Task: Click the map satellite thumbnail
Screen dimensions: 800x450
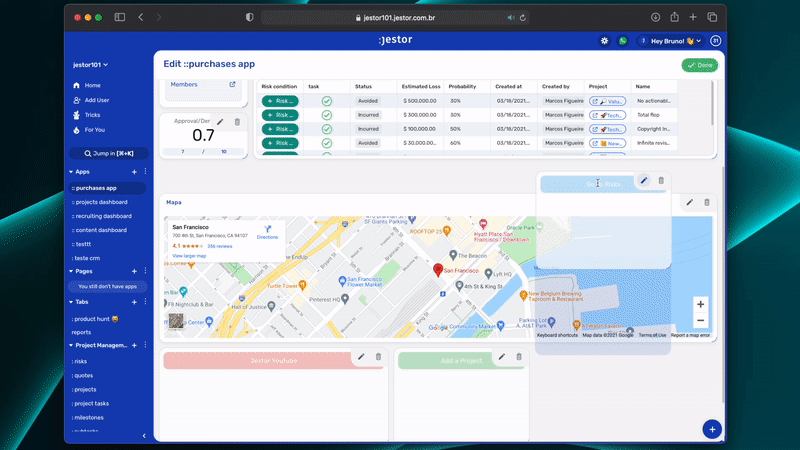Action: pos(176,320)
